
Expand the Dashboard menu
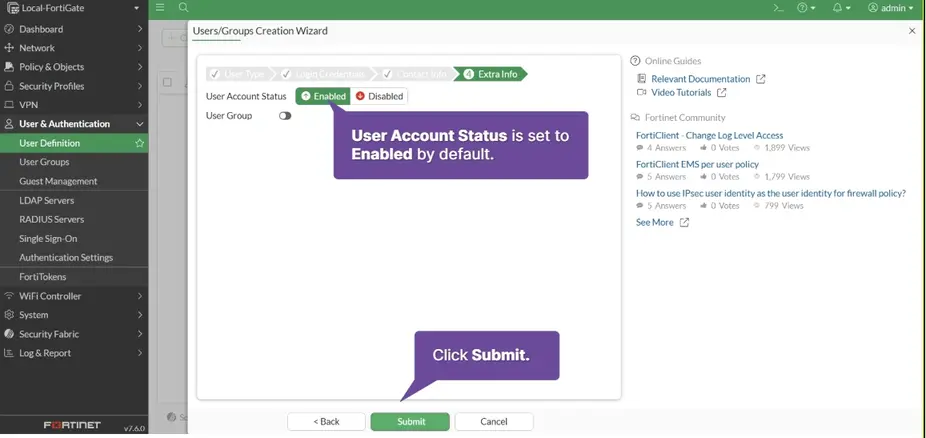click(74, 29)
